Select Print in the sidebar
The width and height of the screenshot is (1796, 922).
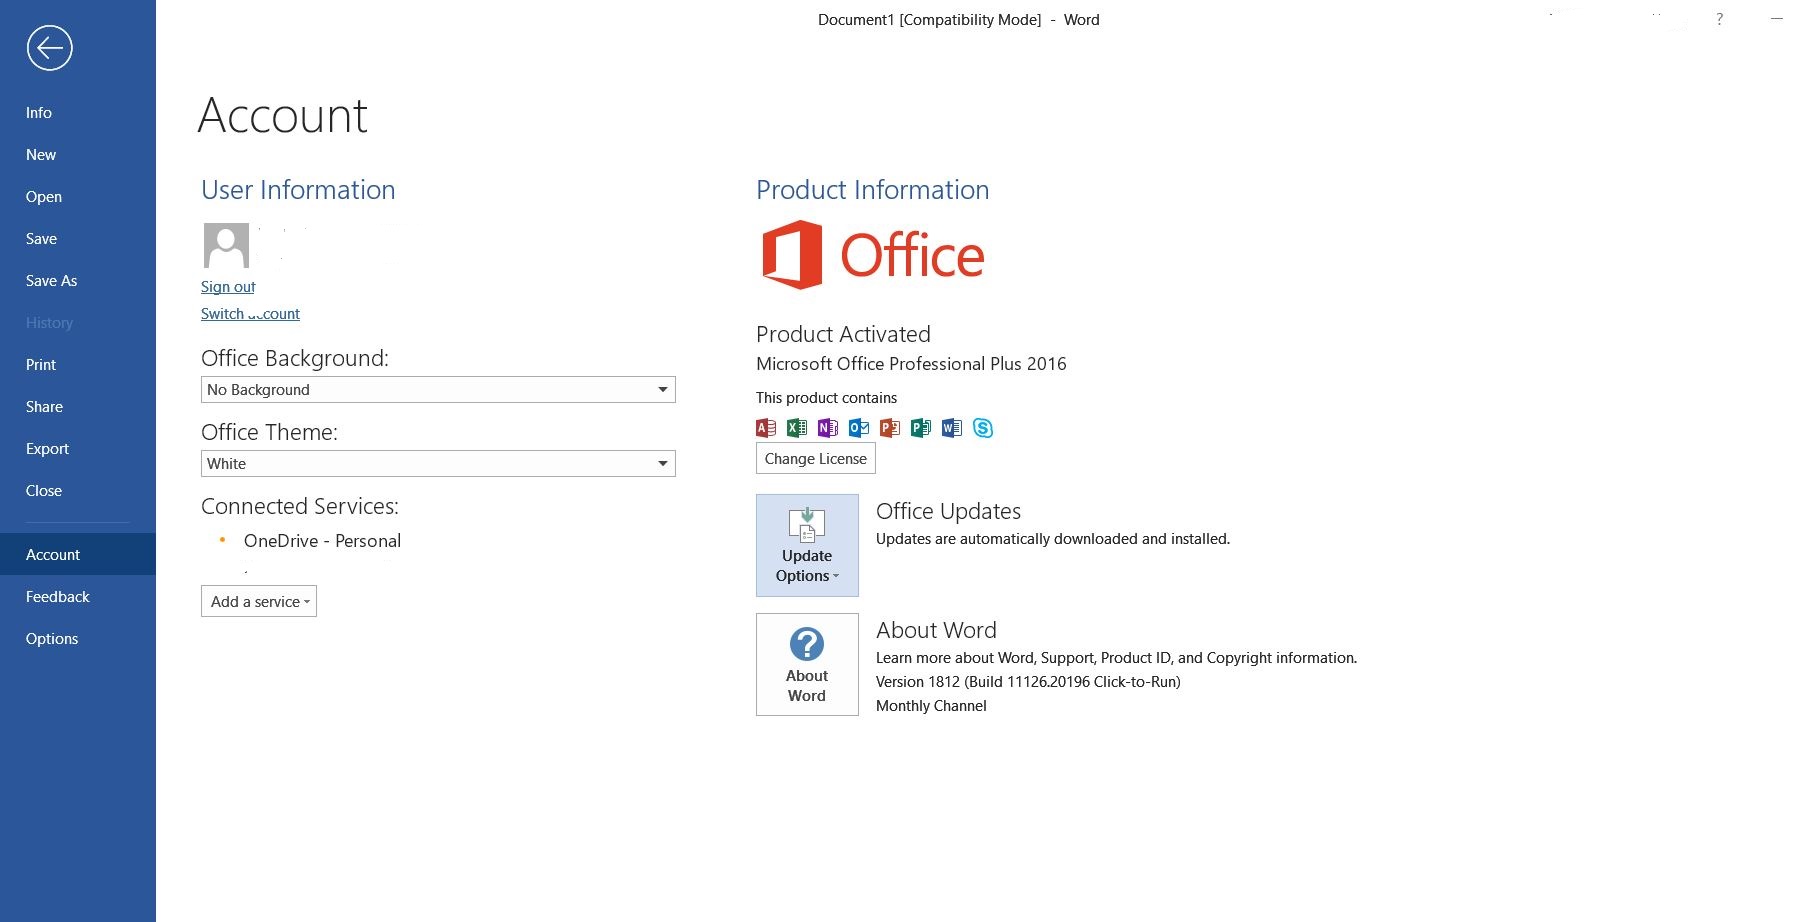[78, 365]
